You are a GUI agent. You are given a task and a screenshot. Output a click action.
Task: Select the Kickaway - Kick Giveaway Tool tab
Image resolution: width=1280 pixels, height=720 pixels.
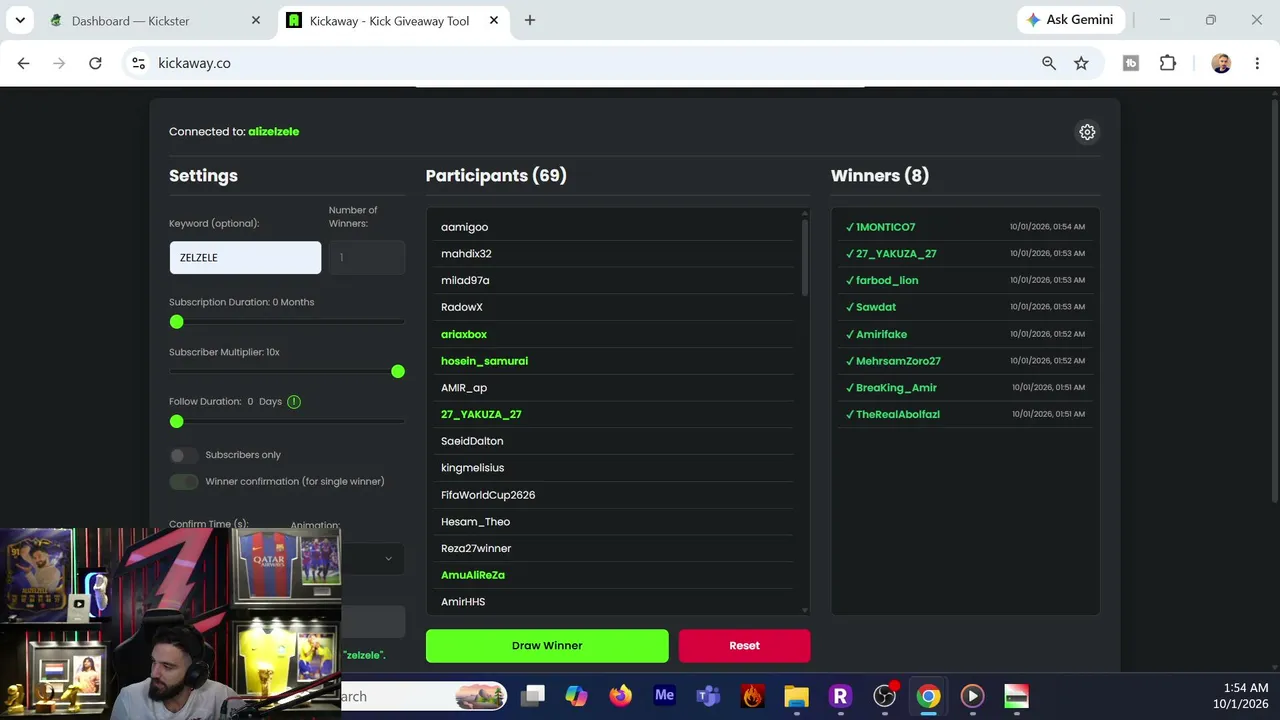(392, 20)
